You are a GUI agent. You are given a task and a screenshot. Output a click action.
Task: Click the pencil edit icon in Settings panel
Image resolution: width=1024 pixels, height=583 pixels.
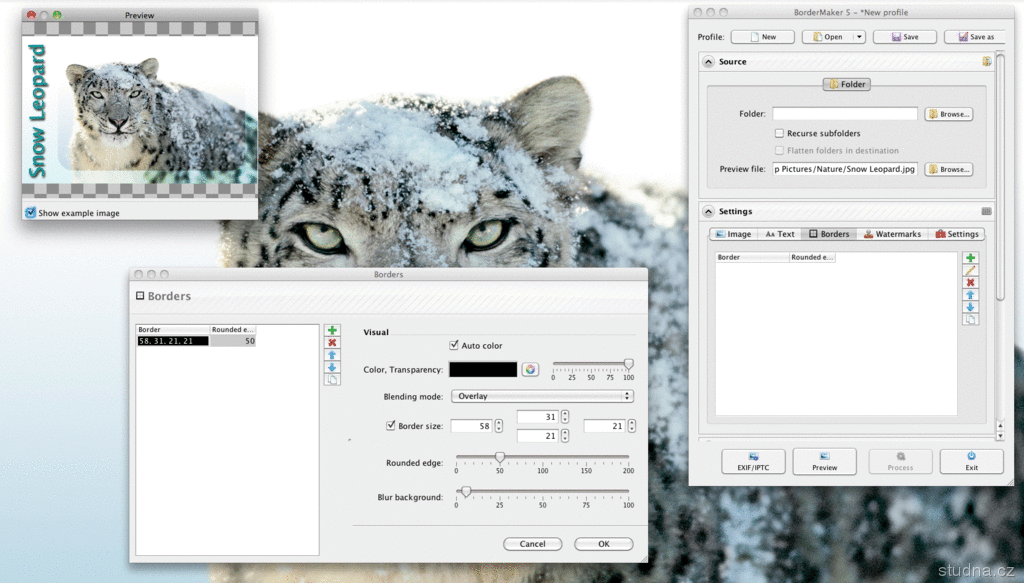point(971,271)
